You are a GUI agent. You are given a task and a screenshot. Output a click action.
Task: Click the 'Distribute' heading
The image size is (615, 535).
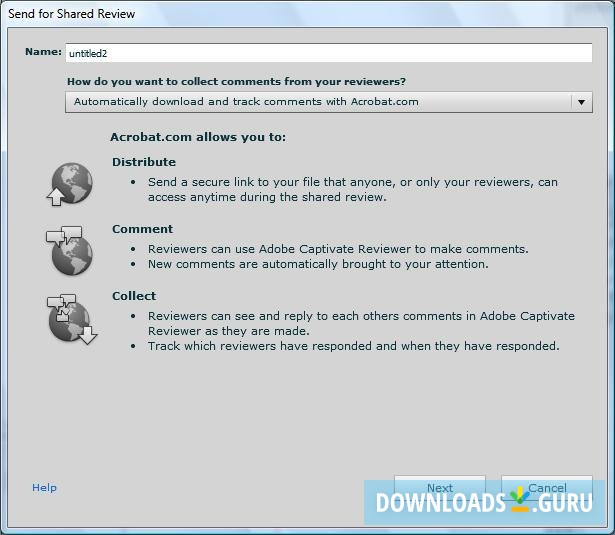pyautogui.click(x=144, y=162)
